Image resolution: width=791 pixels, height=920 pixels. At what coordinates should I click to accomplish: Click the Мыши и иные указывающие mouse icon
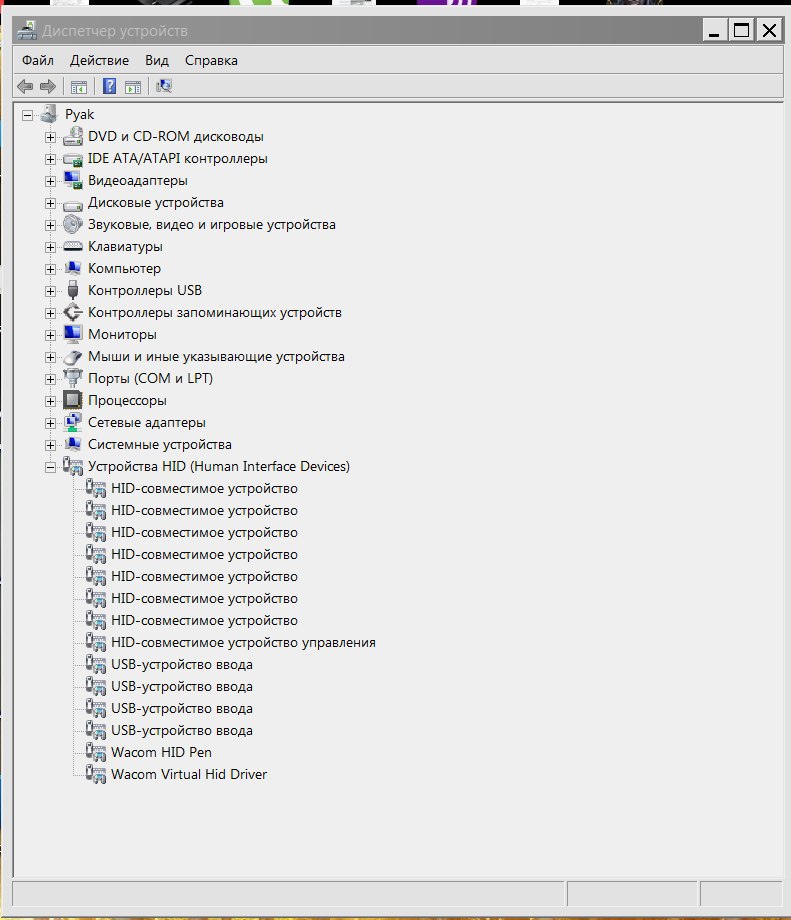coord(73,357)
